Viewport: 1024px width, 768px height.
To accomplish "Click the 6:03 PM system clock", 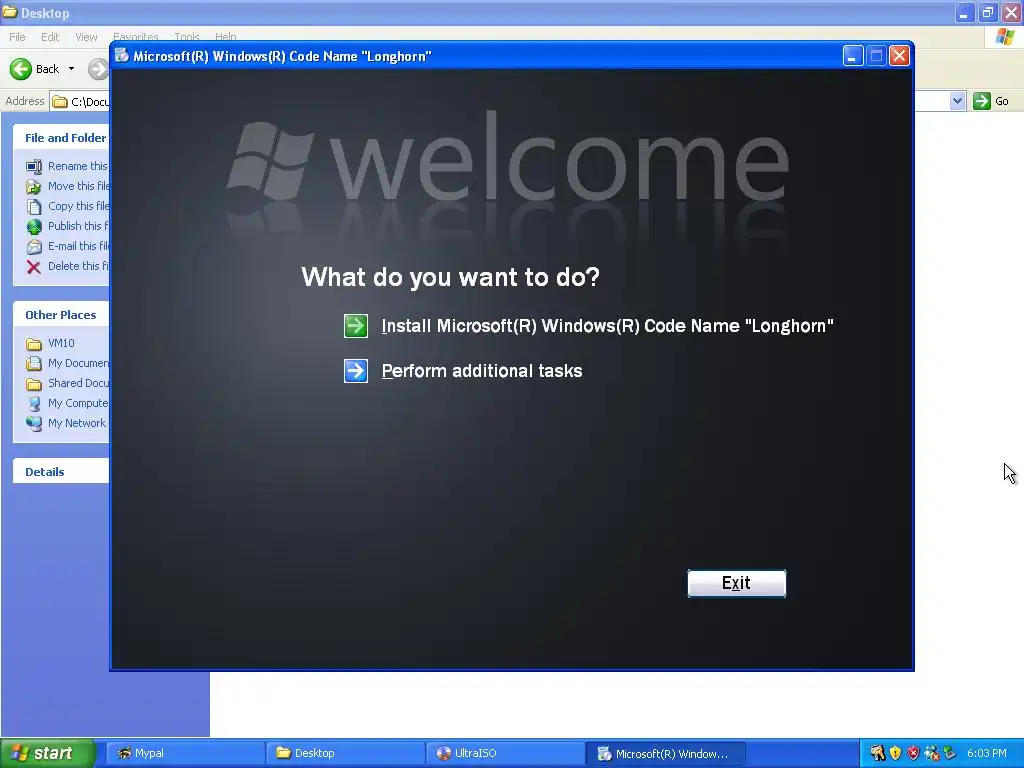I will point(987,754).
